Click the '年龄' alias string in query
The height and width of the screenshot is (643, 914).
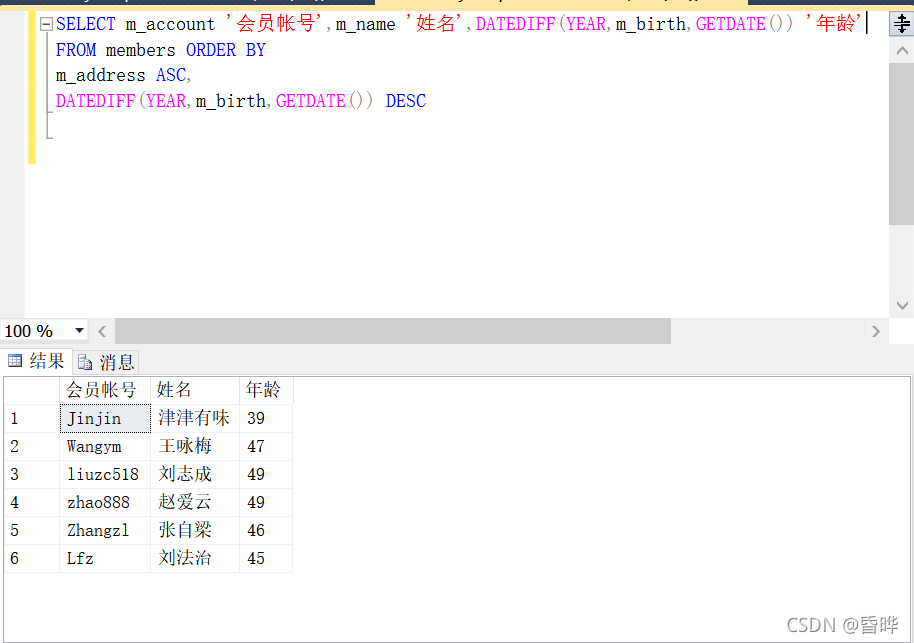(x=833, y=23)
